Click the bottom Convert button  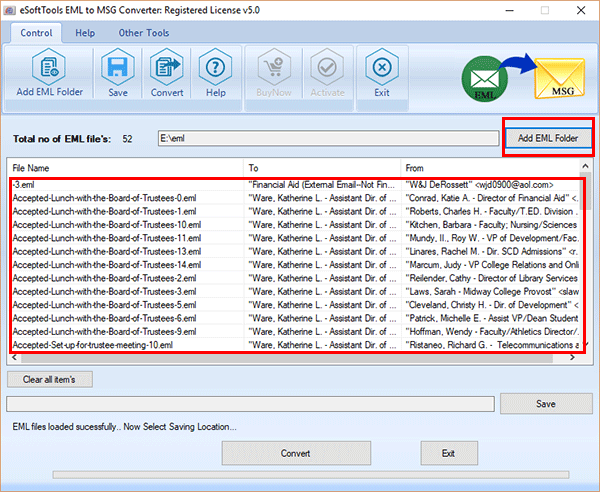click(295, 453)
